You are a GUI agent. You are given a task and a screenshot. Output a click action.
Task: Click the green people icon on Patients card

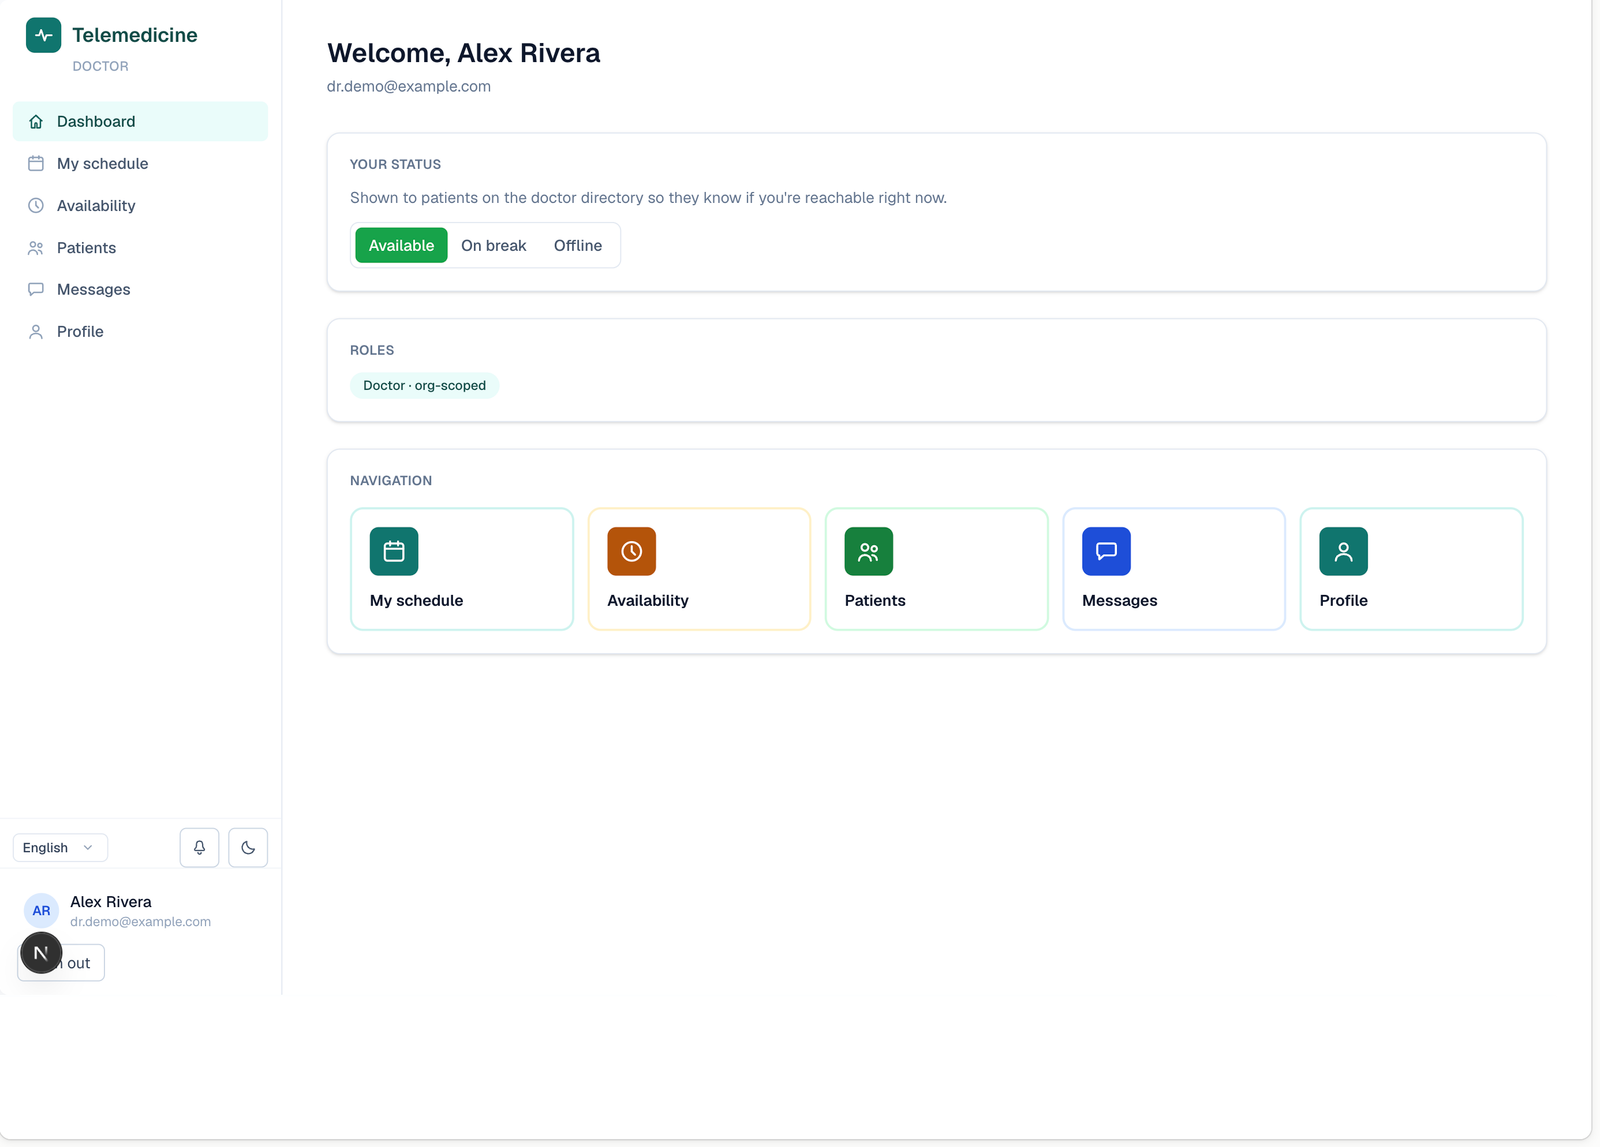click(869, 551)
